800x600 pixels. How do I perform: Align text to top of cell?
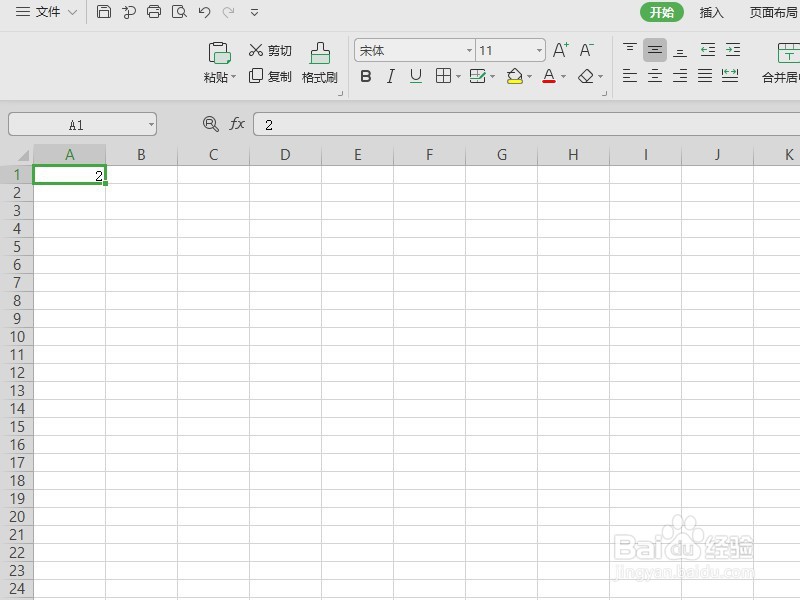tap(630, 49)
